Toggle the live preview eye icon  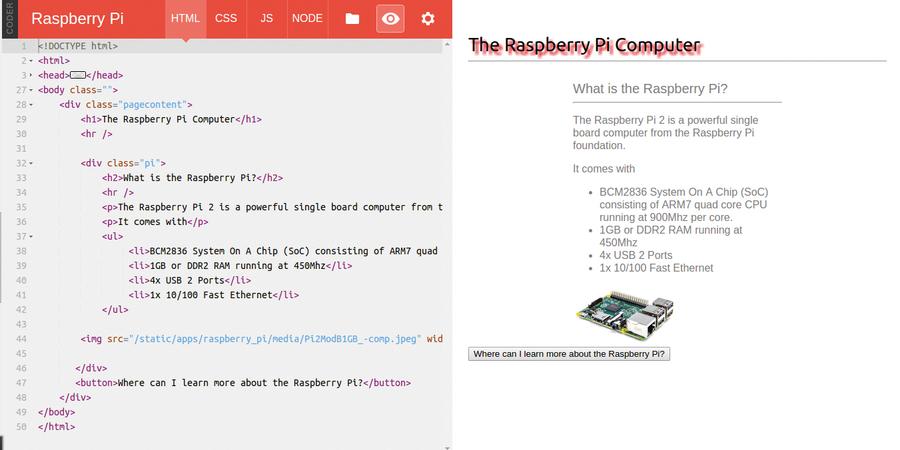click(x=390, y=18)
